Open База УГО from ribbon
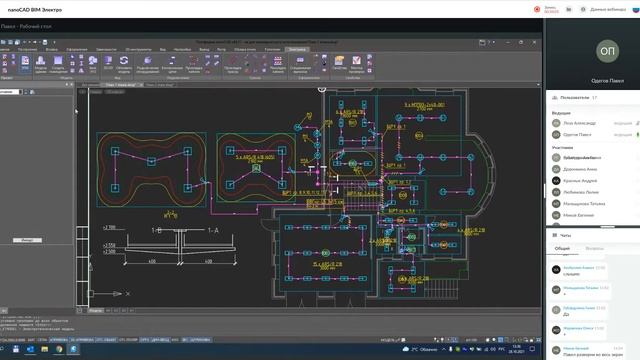 [93, 64]
